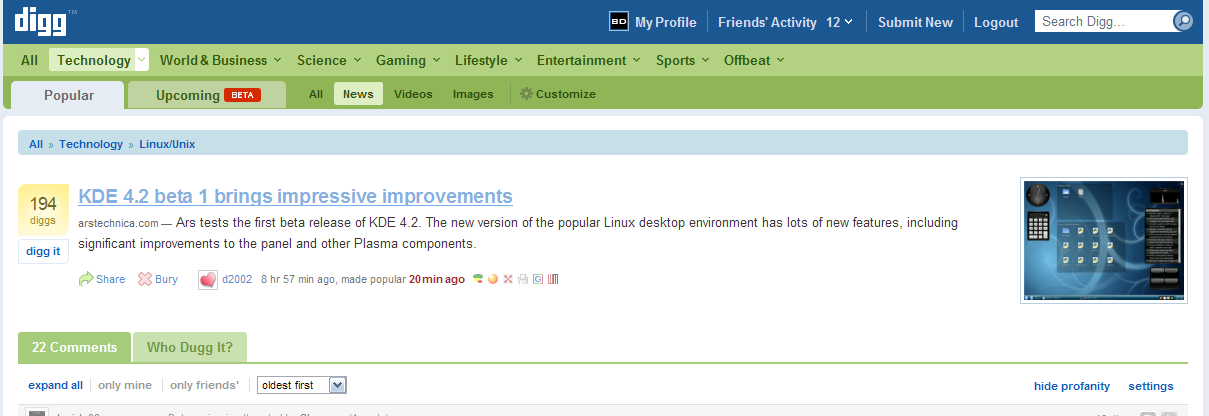
Task: Click the Logout link
Action: (996, 22)
